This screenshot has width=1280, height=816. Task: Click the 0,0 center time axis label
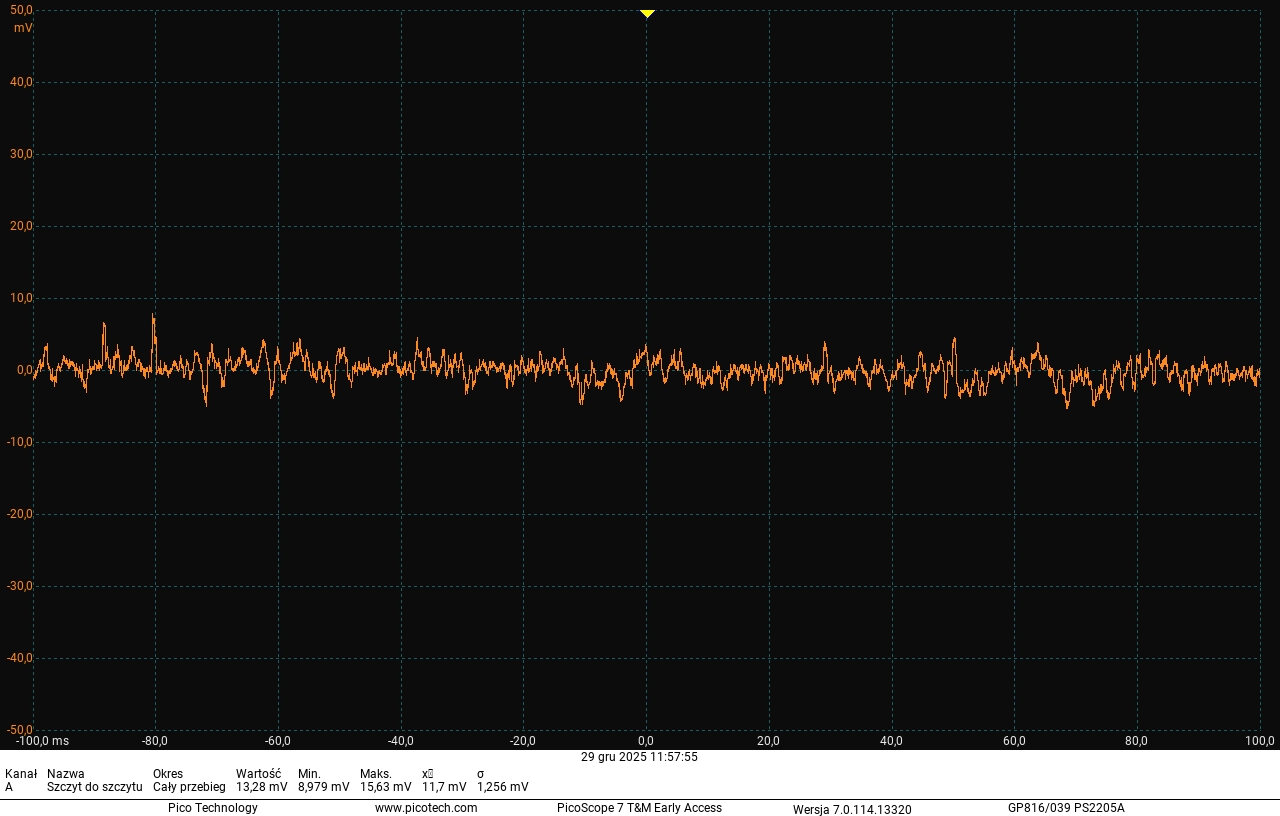point(647,741)
